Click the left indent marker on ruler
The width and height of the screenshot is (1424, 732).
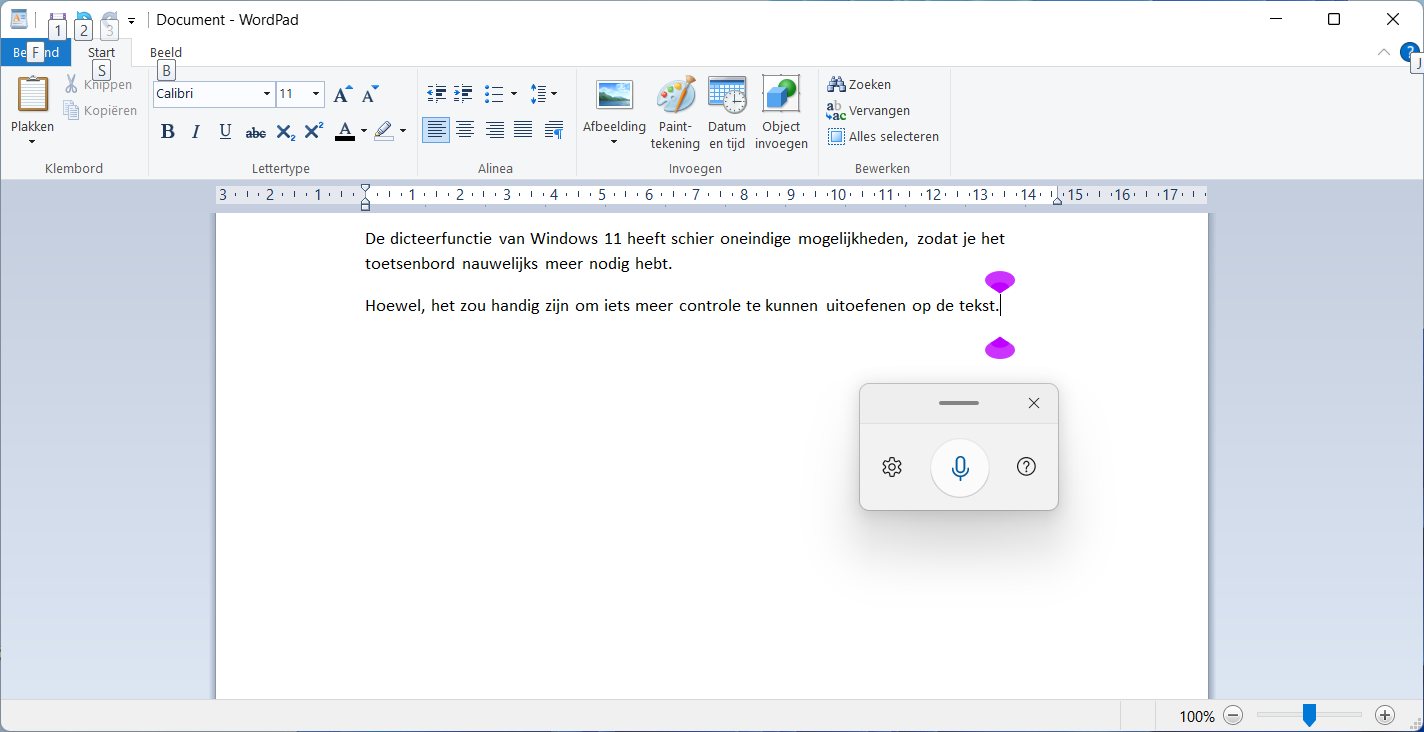[365, 204]
